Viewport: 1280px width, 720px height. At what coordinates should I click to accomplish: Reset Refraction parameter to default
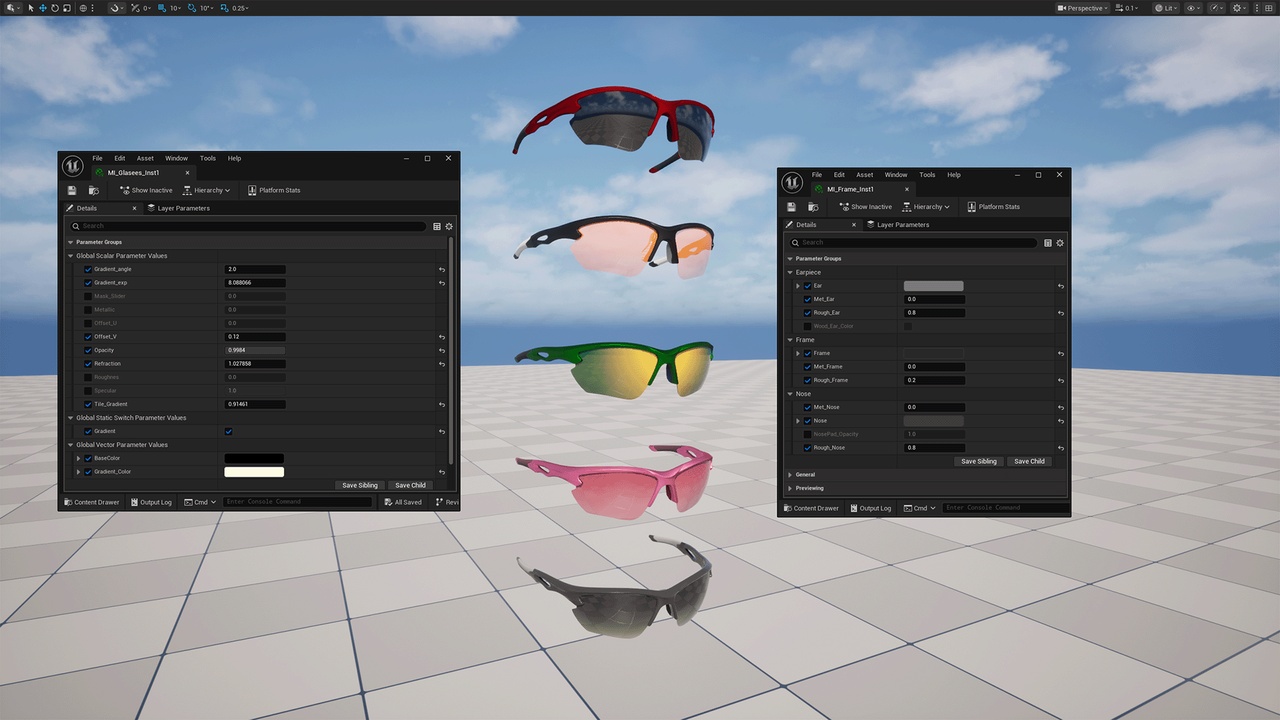pyautogui.click(x=442, y=364)
